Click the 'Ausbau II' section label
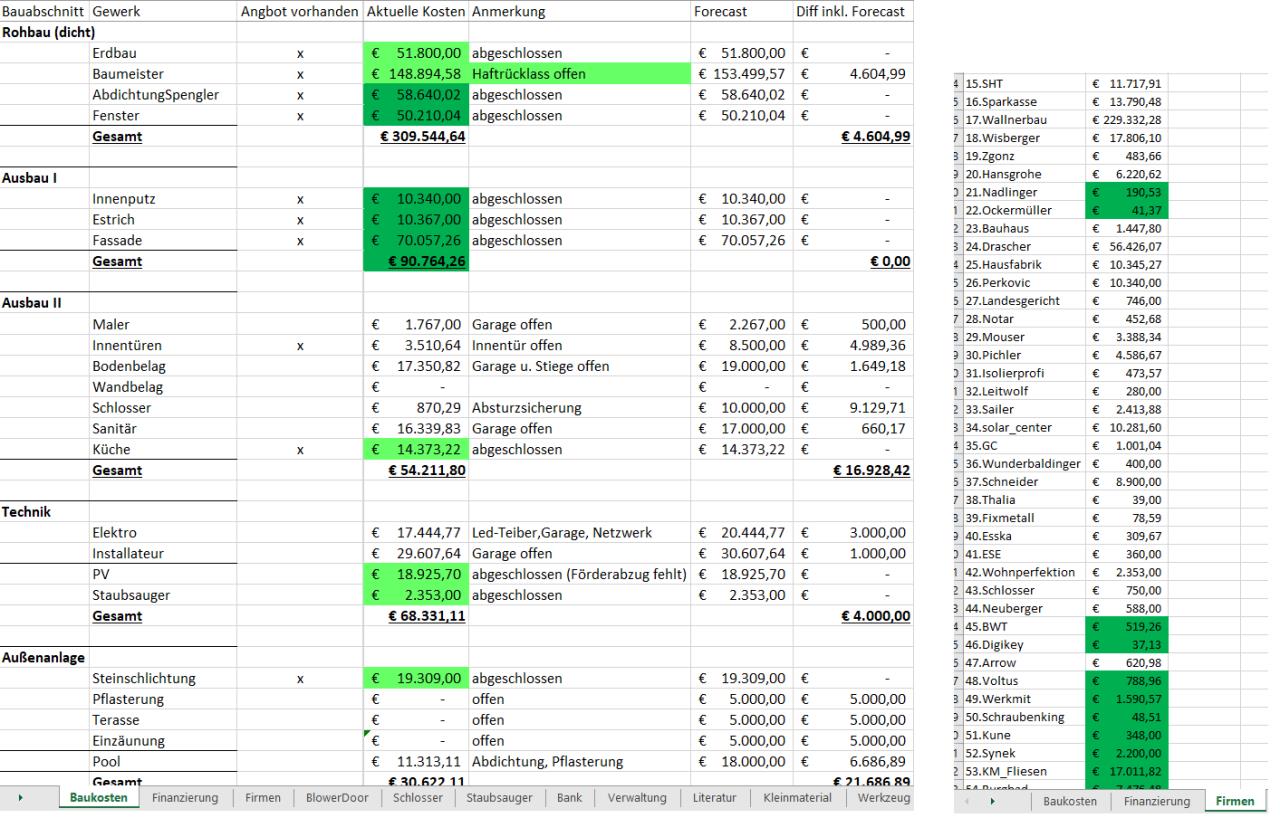Screen dimensions: 1280x818 44,304
